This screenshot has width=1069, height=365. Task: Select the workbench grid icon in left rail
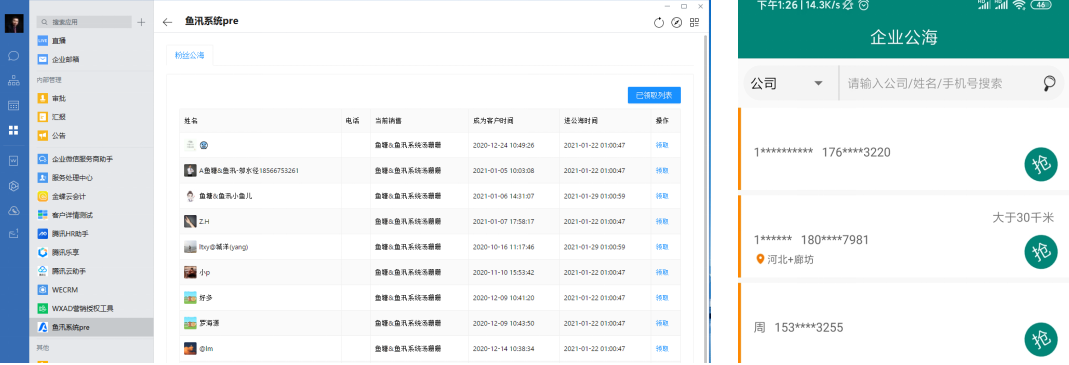tap(14, 130)
